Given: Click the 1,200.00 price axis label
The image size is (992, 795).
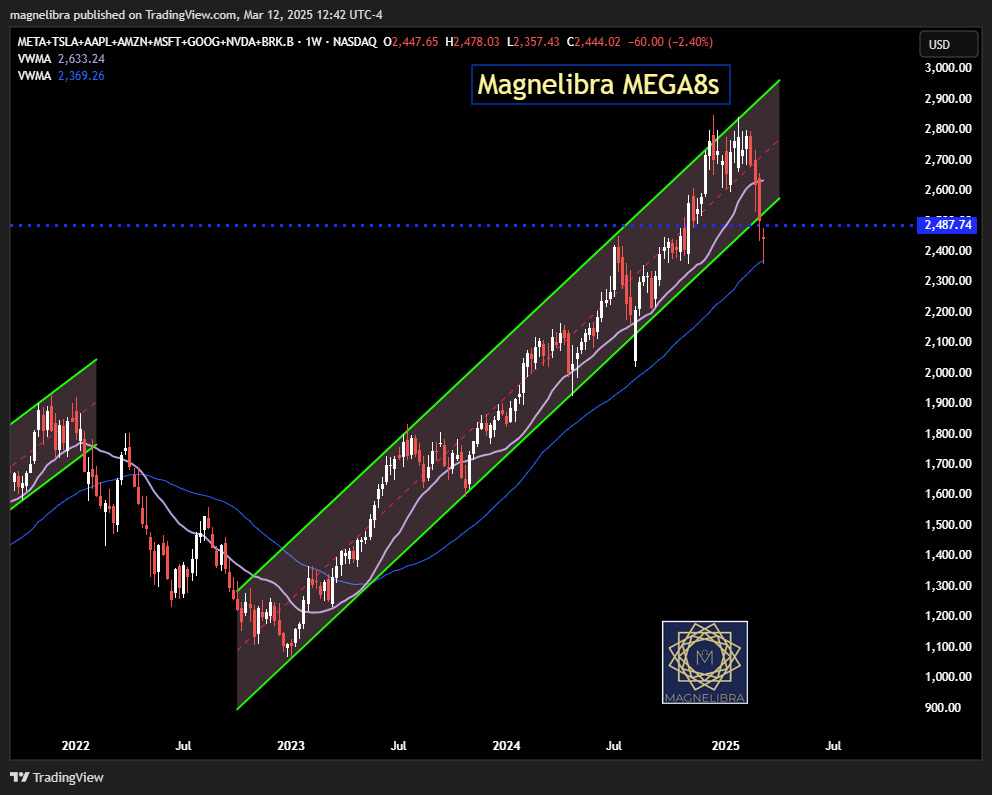Looking at the screenshot, I should (948, 615).
